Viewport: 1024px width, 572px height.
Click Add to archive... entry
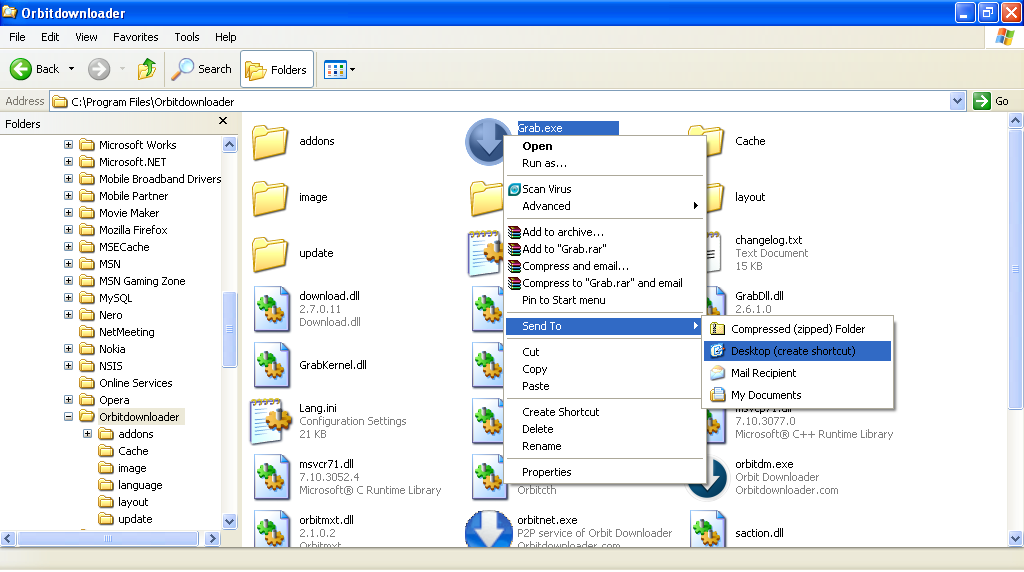(x=605, y=232)
